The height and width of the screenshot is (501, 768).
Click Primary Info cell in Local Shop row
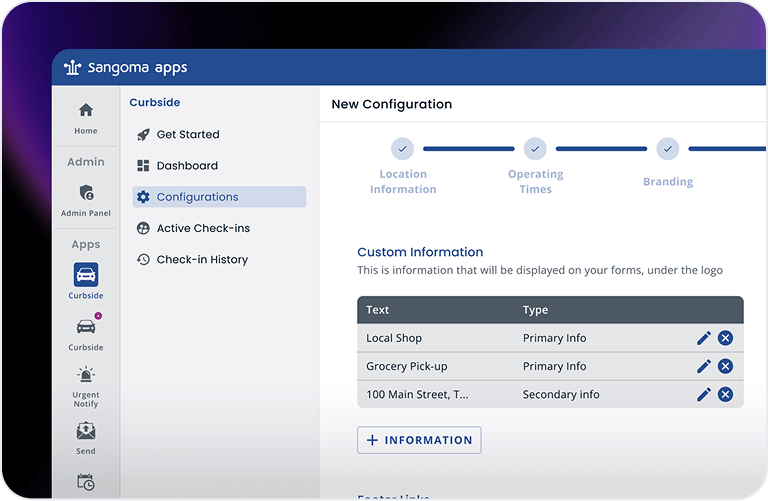click(x=554, y=338)
